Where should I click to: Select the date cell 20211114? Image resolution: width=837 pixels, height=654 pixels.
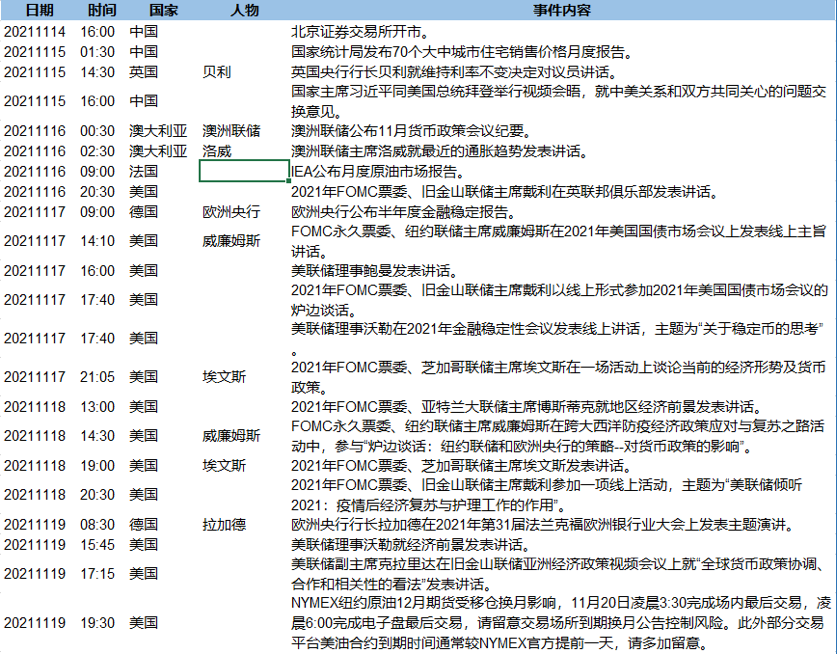point(35,31)
